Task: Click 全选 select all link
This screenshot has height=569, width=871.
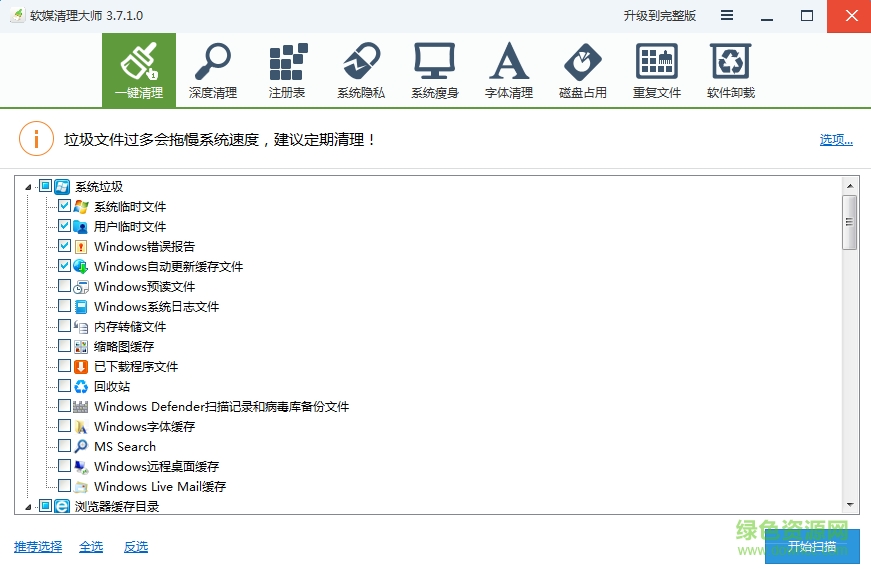Action: tap(91, 547)
